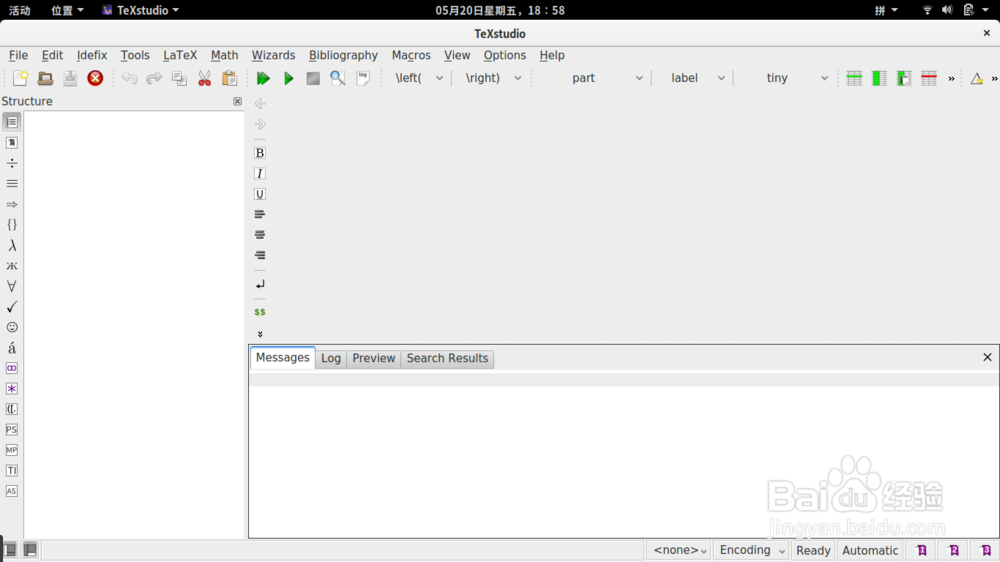Toggle side panel via bottom-left status icon
Viewport: 1000px width, 562px height.
10,549
